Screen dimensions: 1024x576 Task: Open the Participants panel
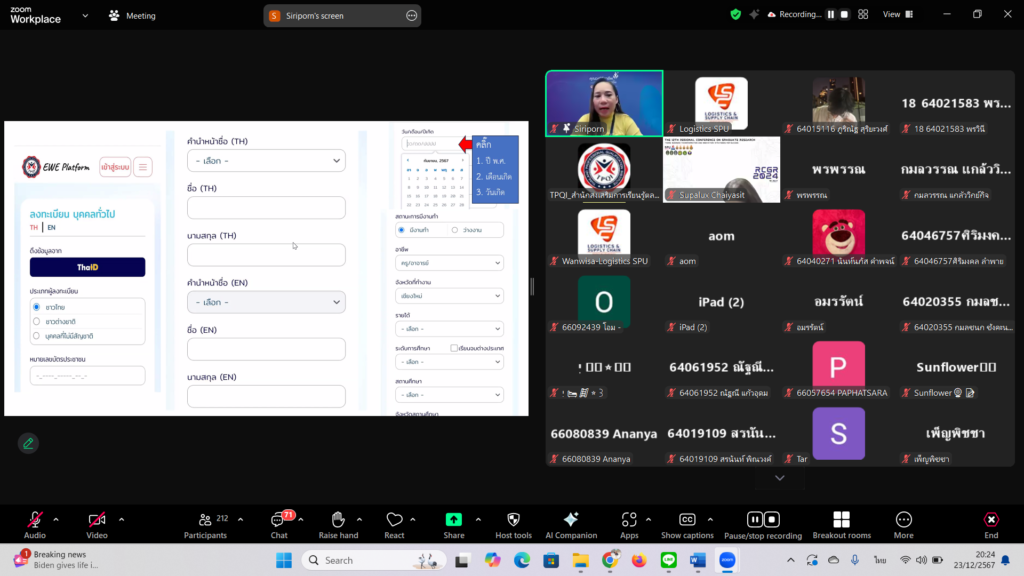[205, 525]
